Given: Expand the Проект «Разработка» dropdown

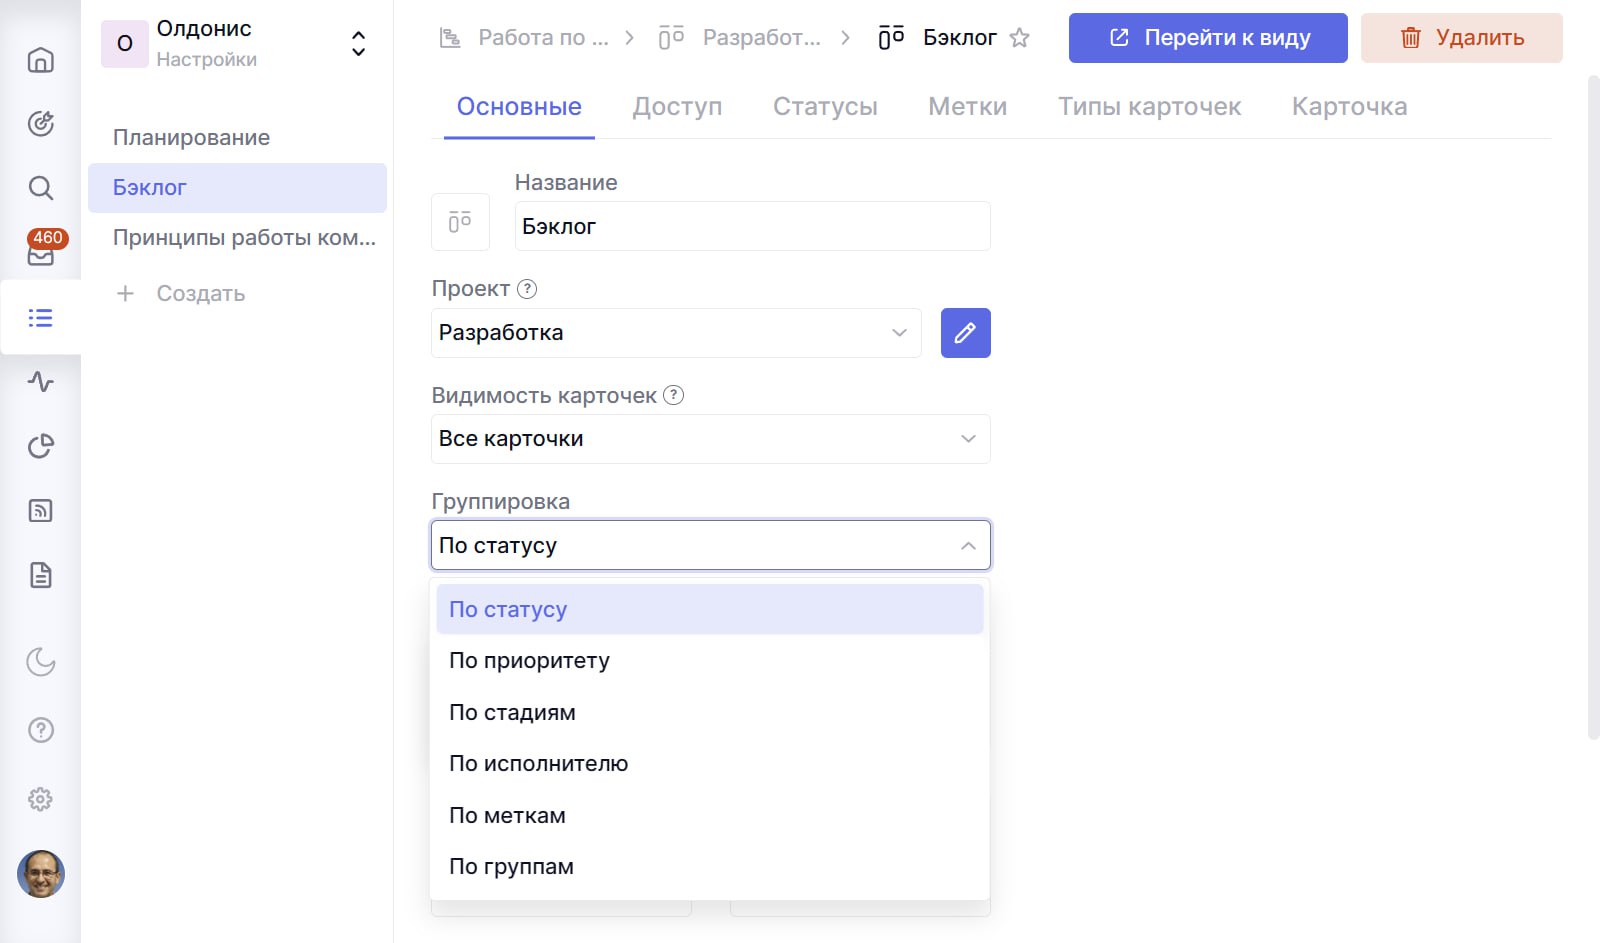Looking at the screenshot, I should pos(675,333).
